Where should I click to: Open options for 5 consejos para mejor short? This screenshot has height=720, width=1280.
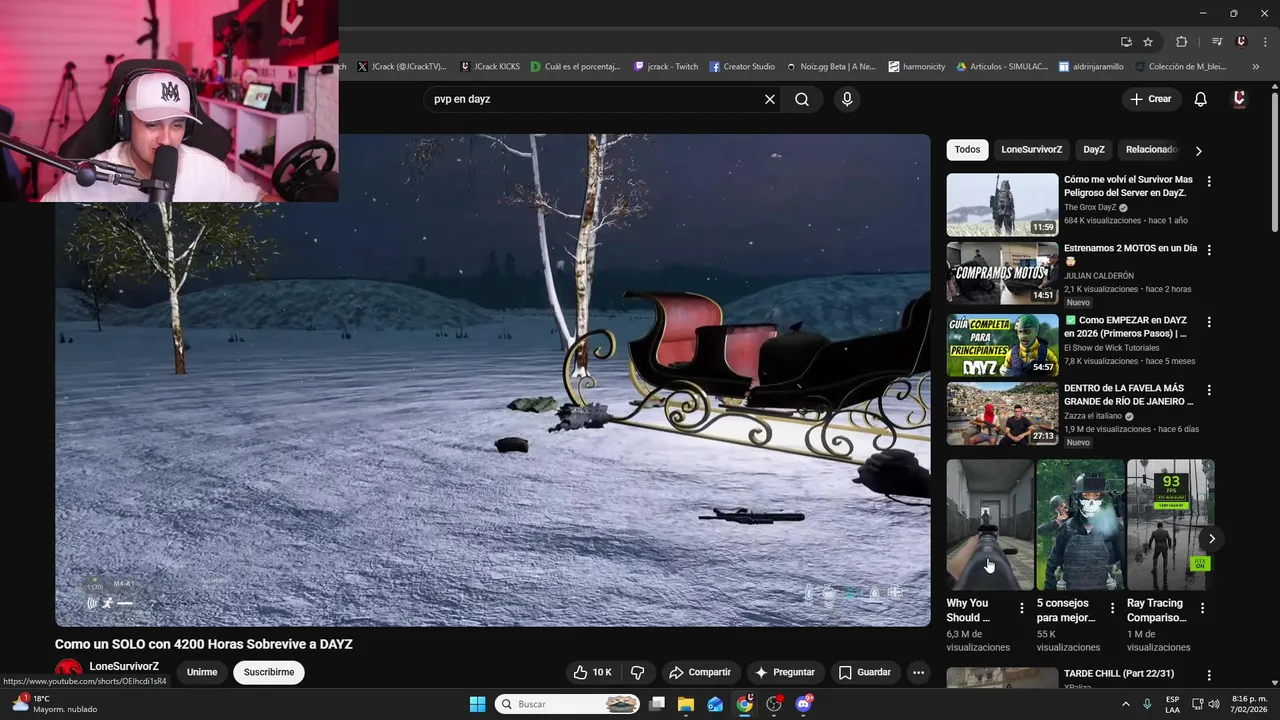pos(1112,608)
